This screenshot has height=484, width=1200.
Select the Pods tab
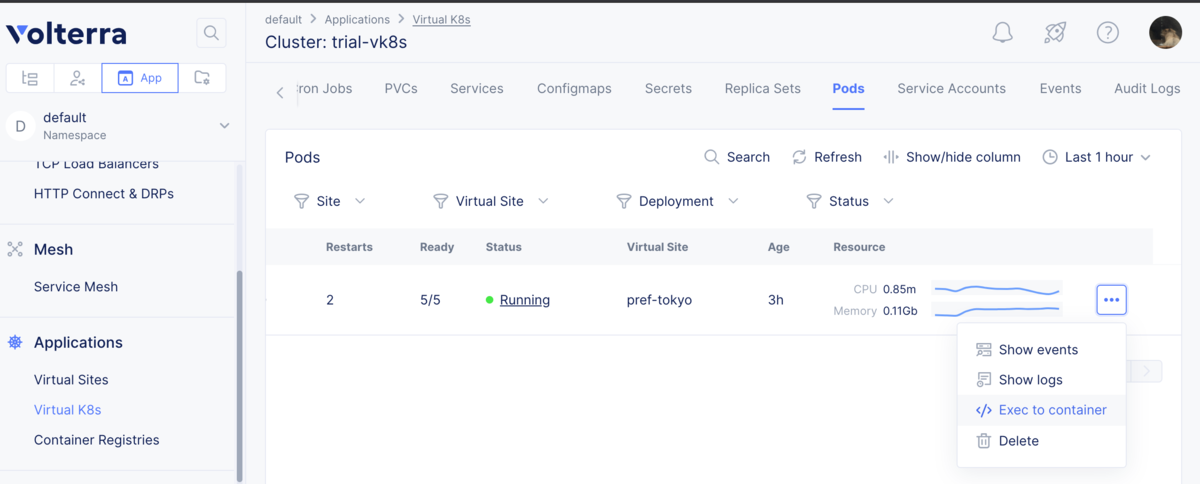tap(849, 88)
